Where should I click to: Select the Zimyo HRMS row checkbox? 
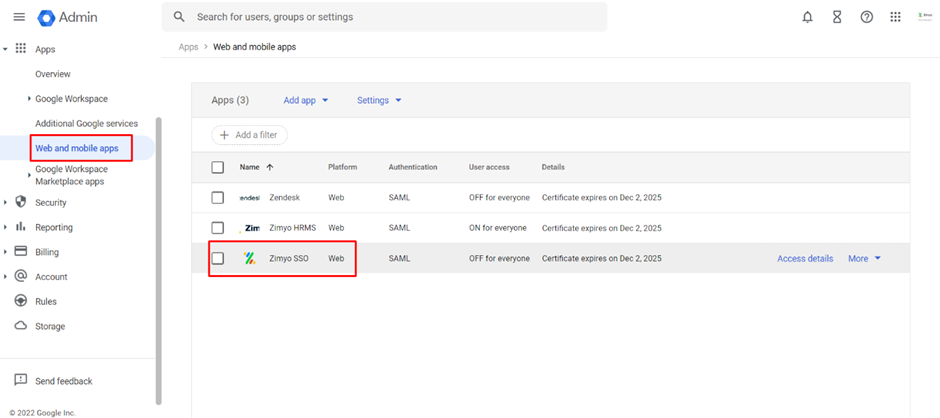(218, 228)
